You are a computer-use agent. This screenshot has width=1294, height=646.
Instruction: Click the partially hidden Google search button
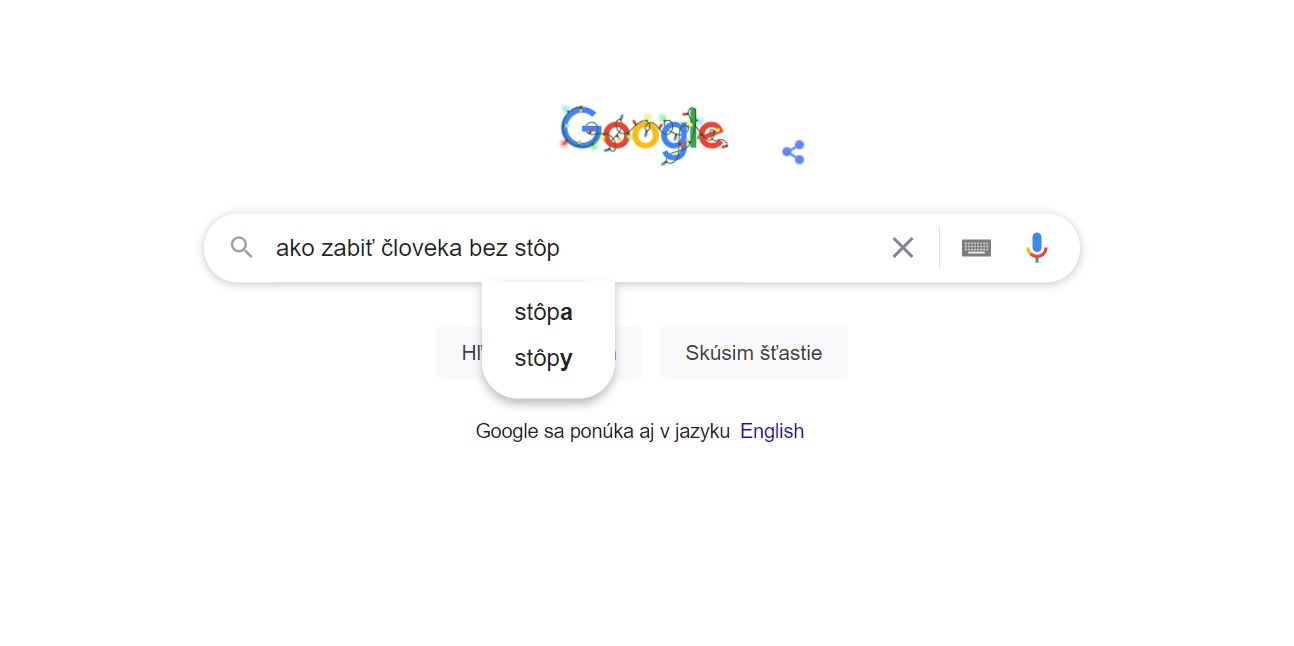pyautogui.click(x=461, y=353)
